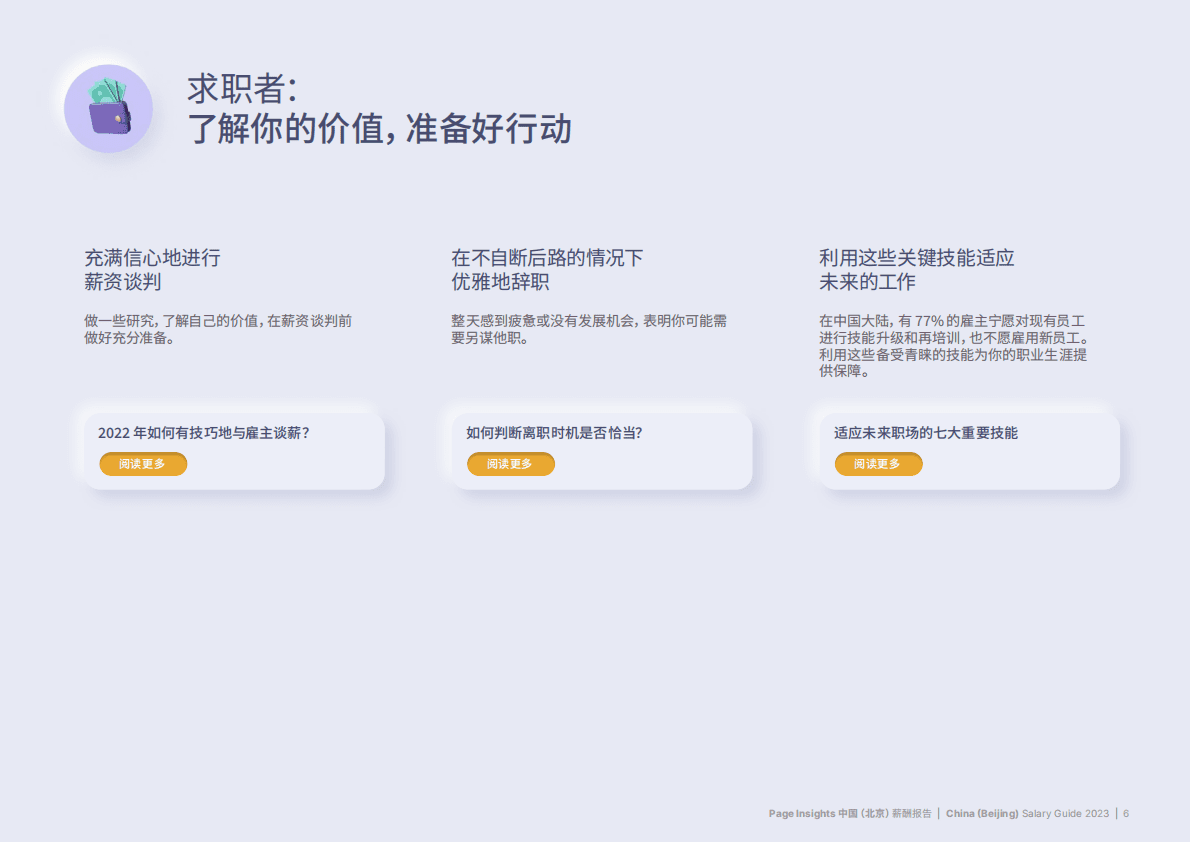Click the page number 6 in the footer
Viewport: 1190px width, 842px height.
[1125, 814]
